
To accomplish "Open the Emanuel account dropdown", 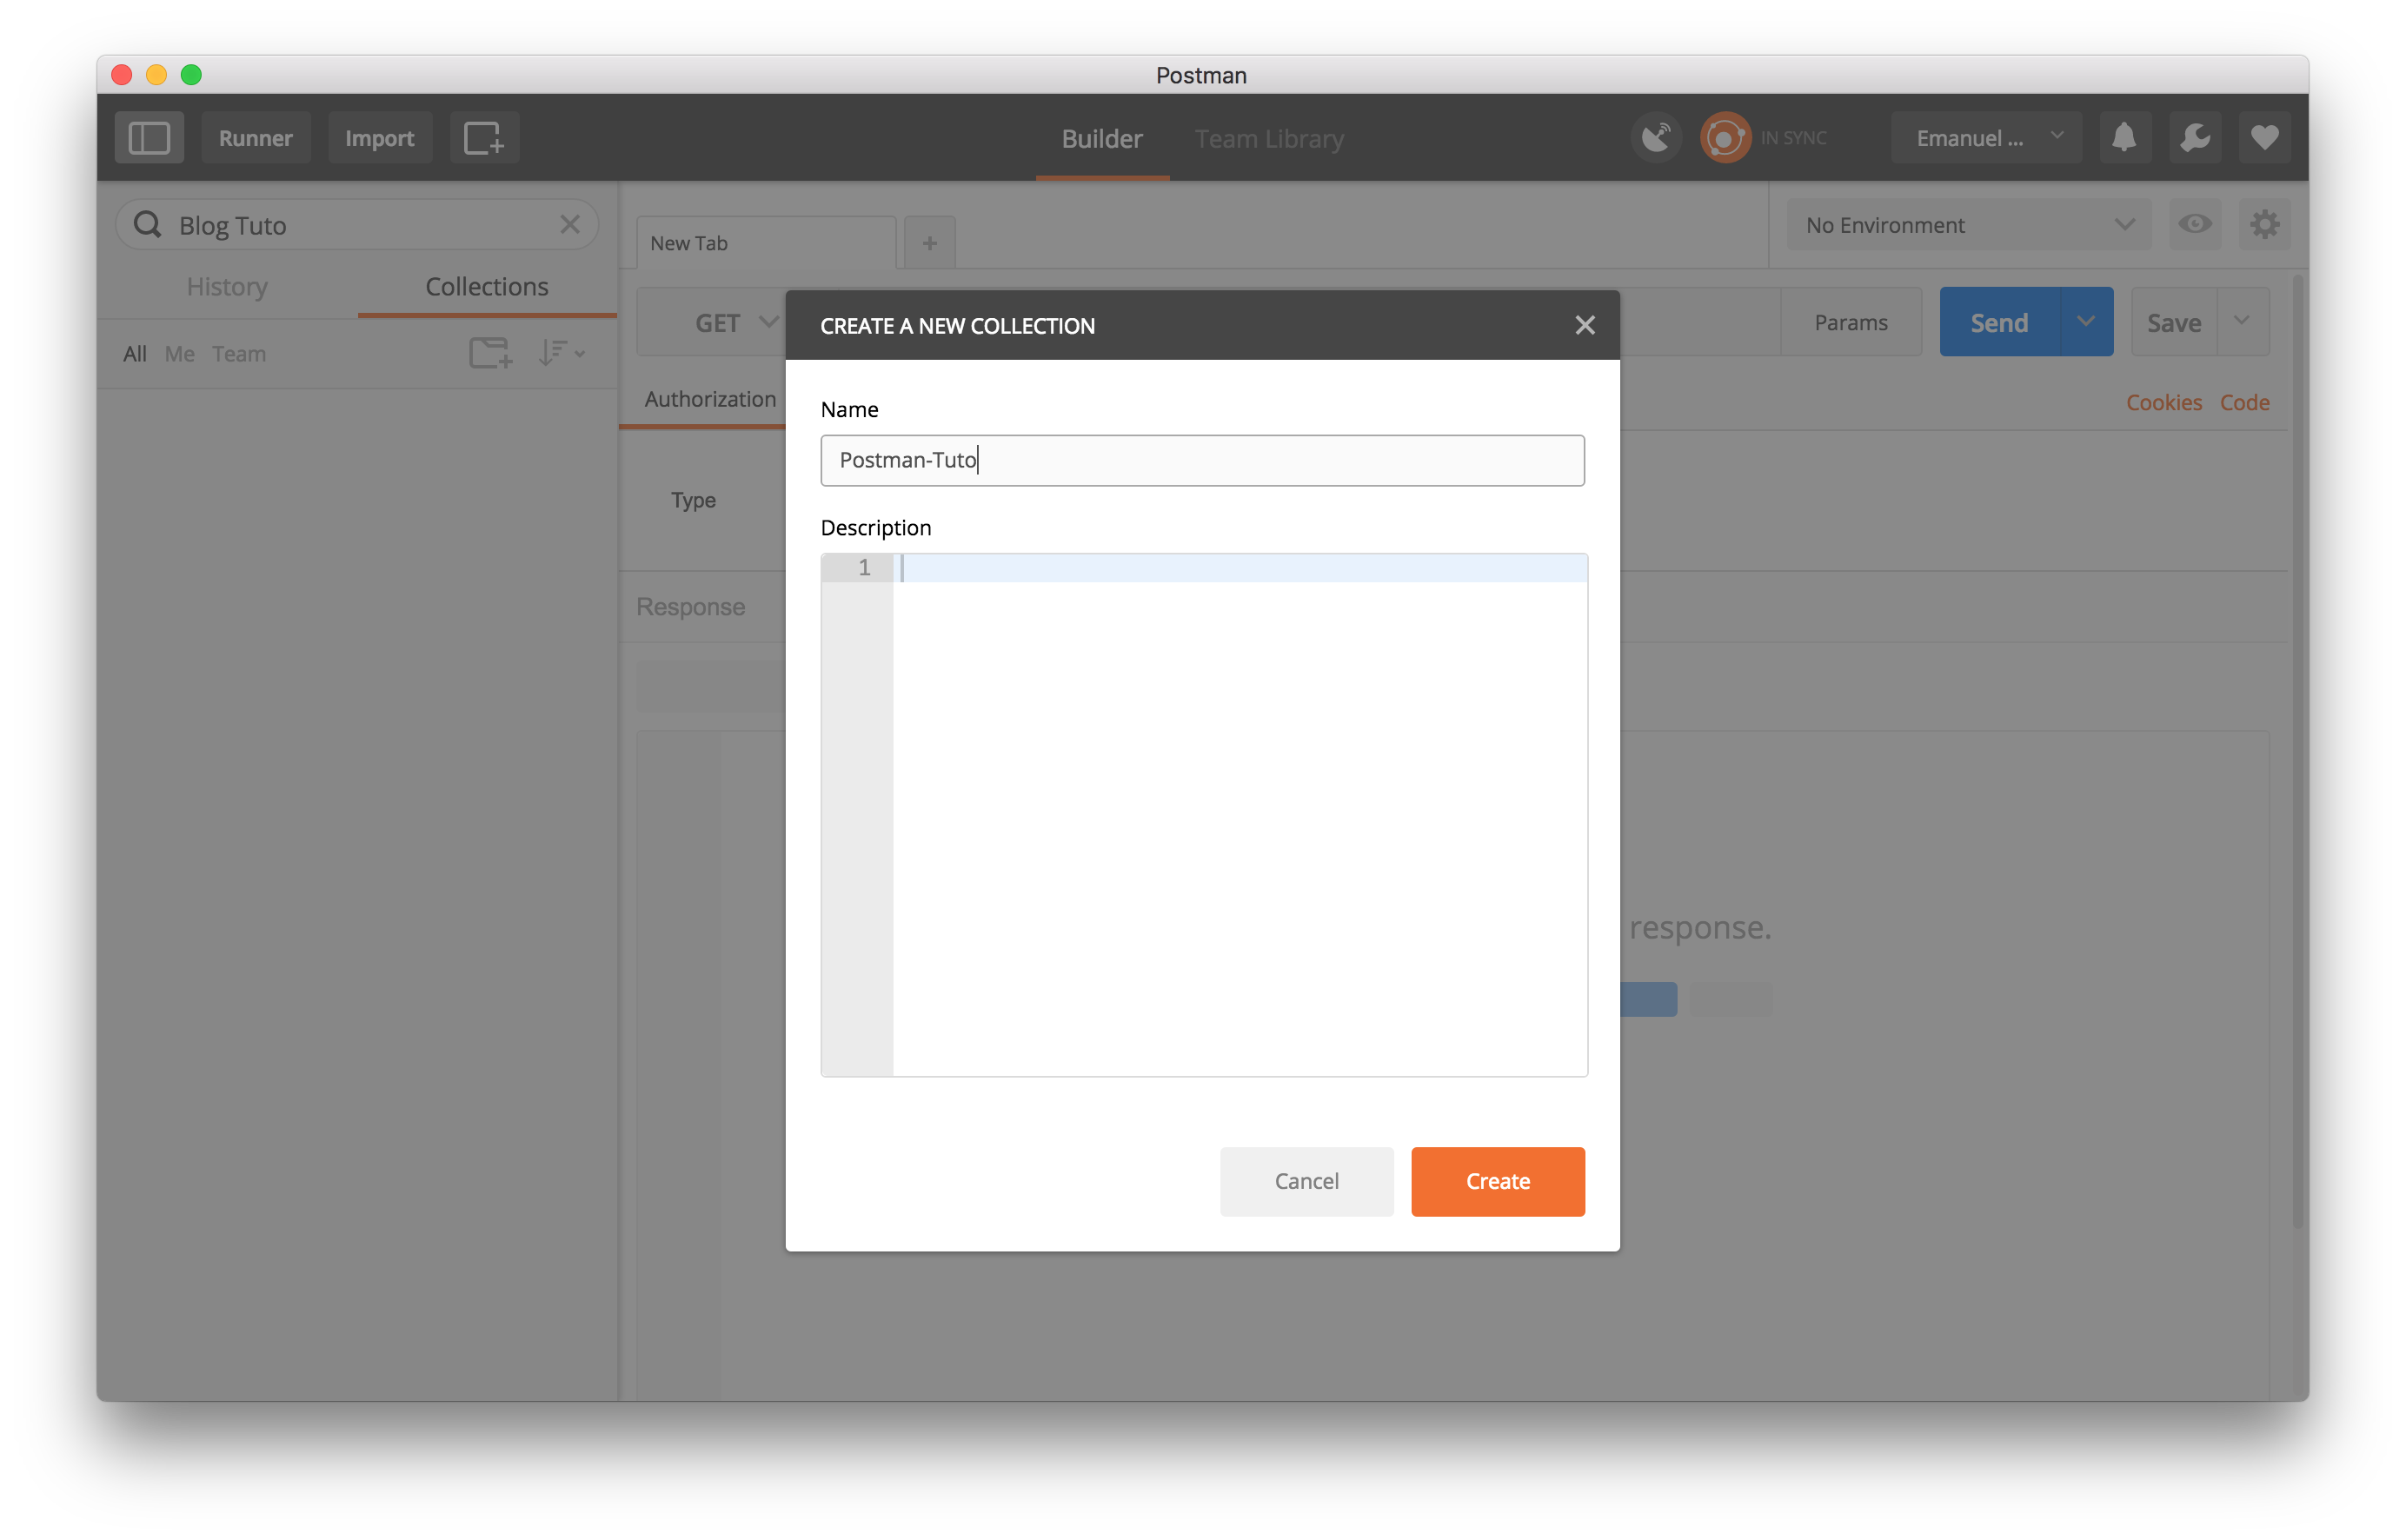I will (x=1986, y=138).
